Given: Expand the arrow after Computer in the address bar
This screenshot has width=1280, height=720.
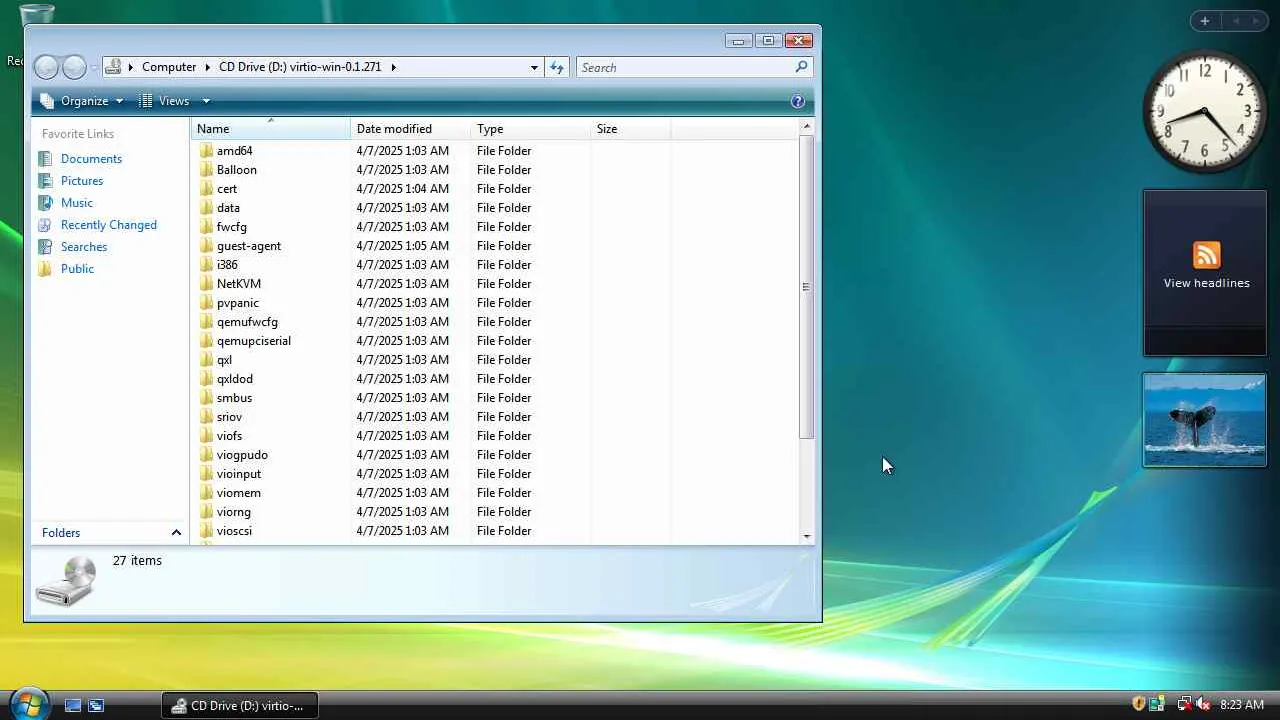Looking at the screenshot, I should tap(208, 67).
